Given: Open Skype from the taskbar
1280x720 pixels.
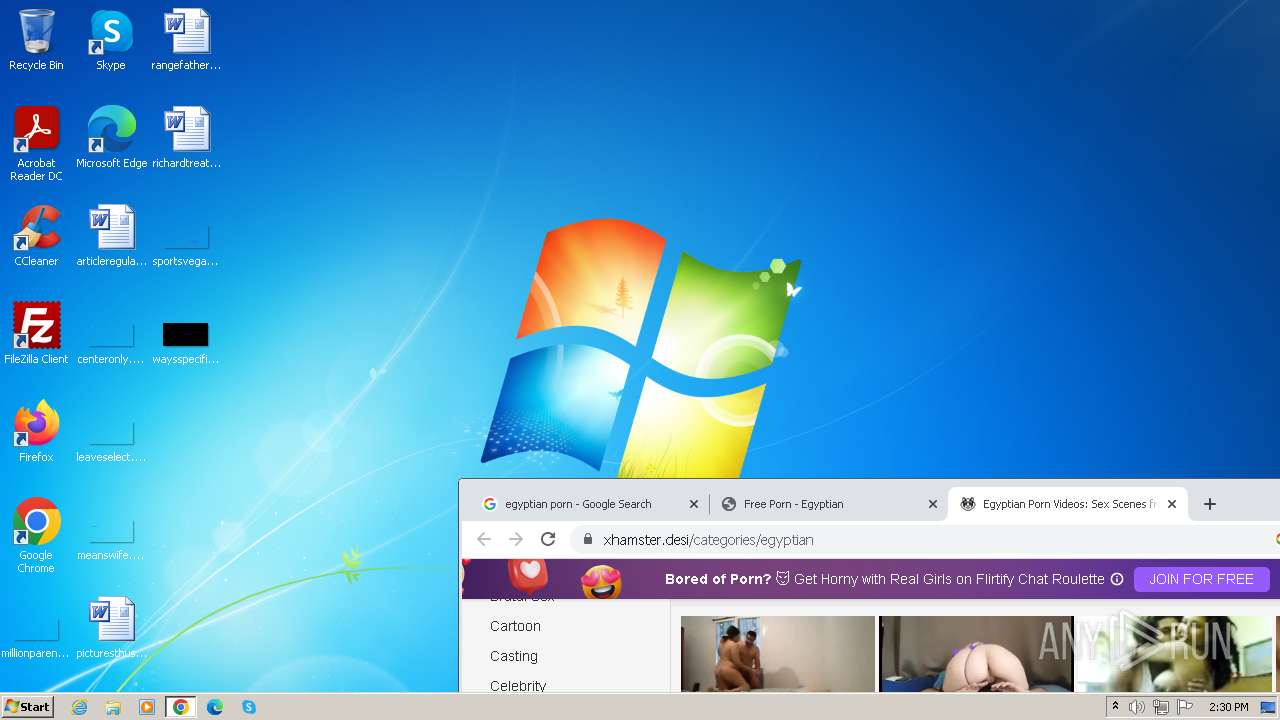Looking at the screenshot, I should coord(249,707).
